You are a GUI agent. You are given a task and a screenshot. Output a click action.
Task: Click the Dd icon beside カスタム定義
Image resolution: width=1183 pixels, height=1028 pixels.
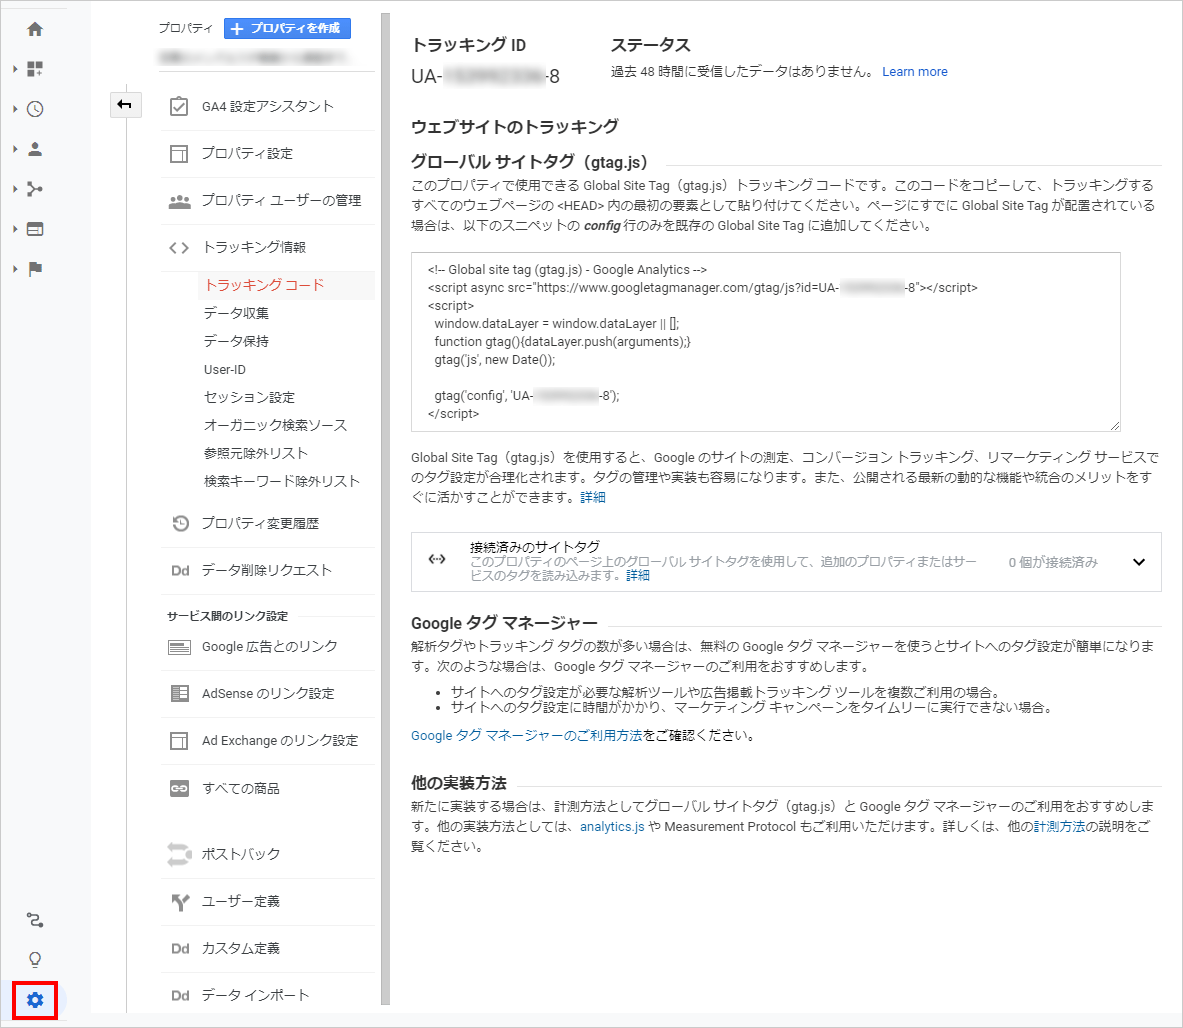[x=180, y=949]
